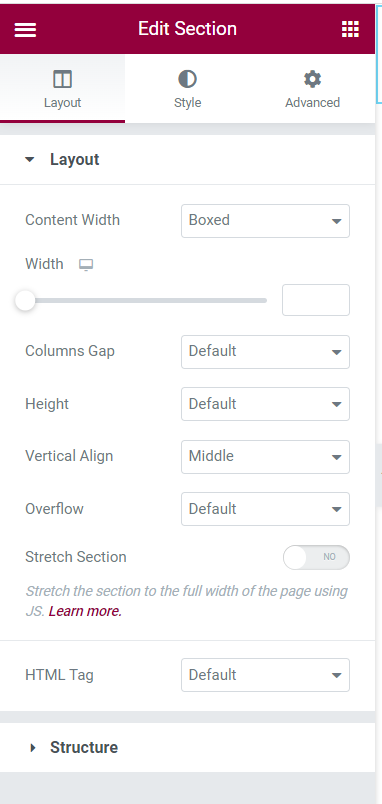Open the Overflow dropdown

[x=266, y=509]
